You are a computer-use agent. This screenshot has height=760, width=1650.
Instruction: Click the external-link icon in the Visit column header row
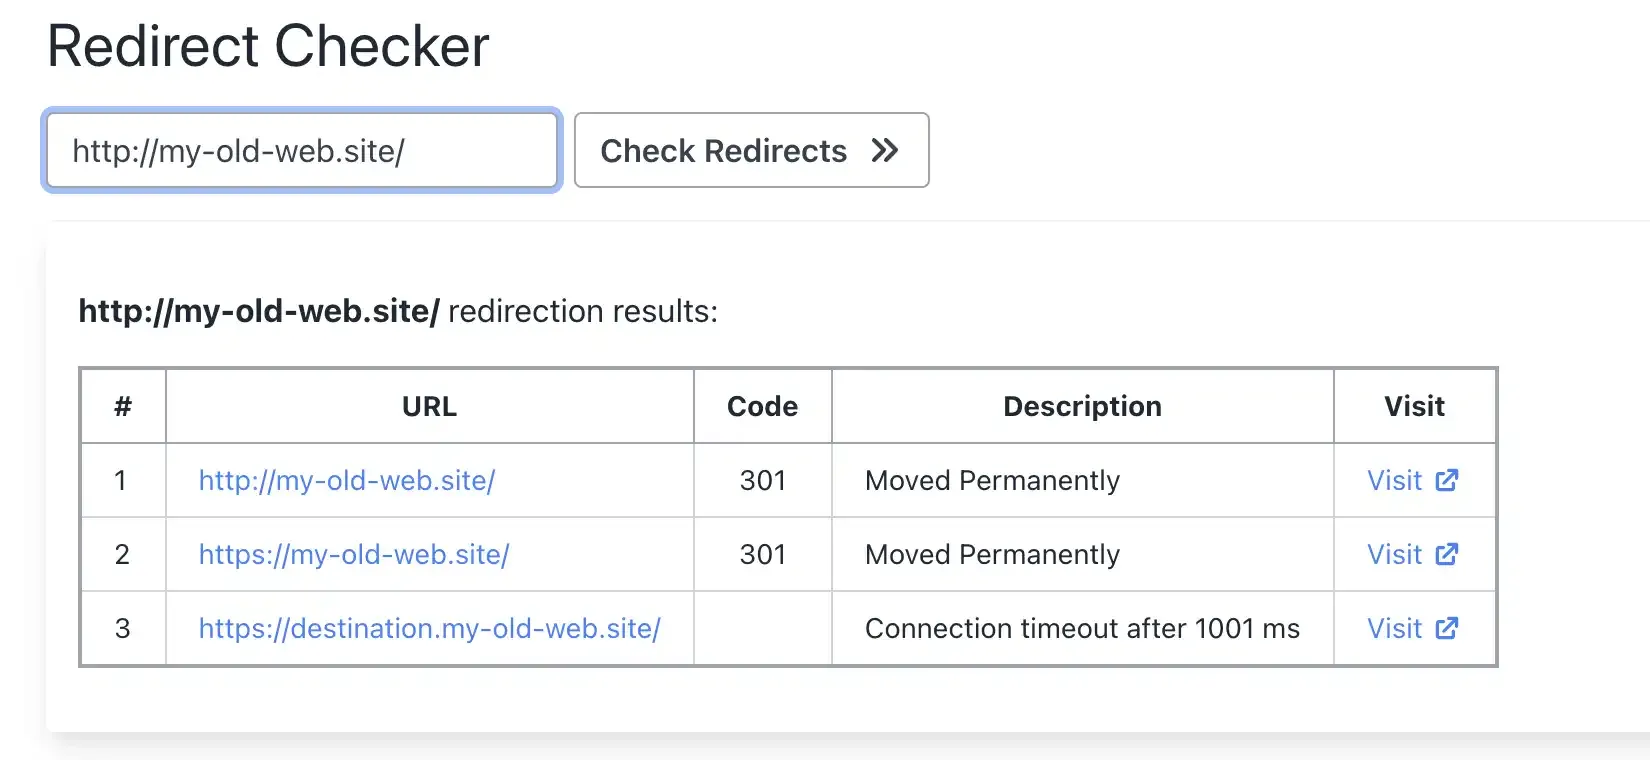1447,481
